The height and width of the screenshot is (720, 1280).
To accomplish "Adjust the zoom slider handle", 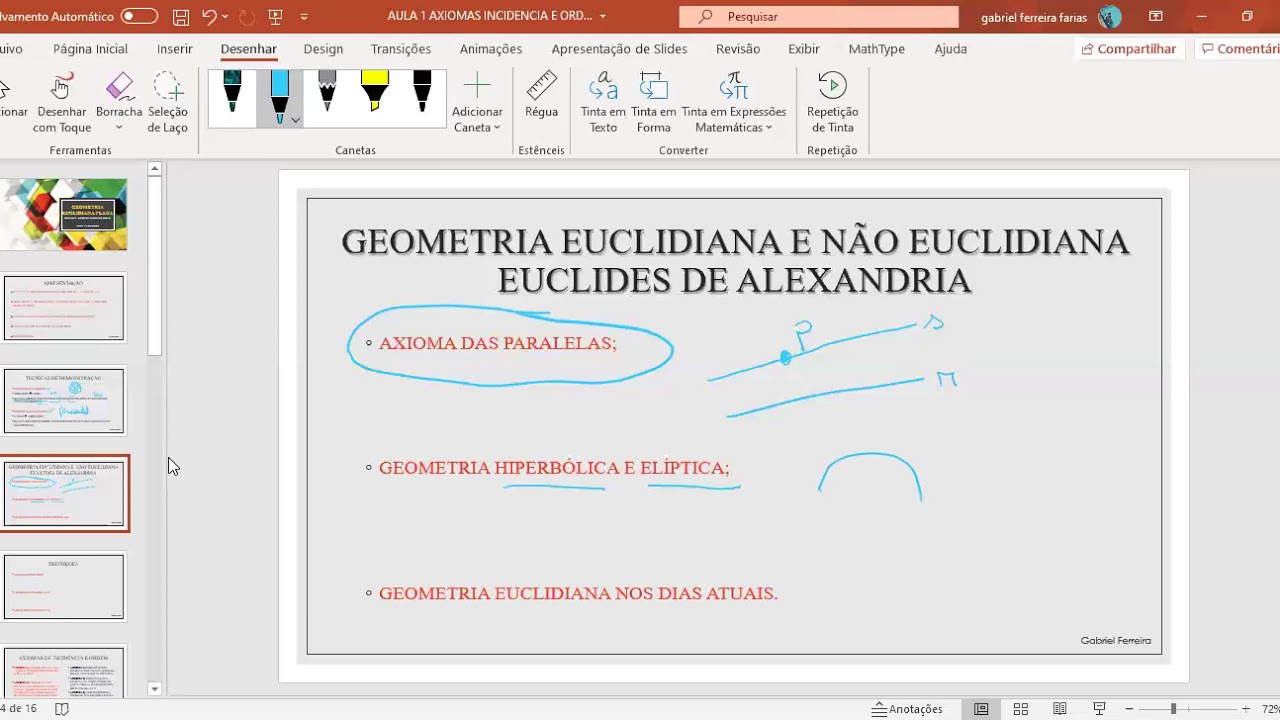I will (x=1173, y=709).
